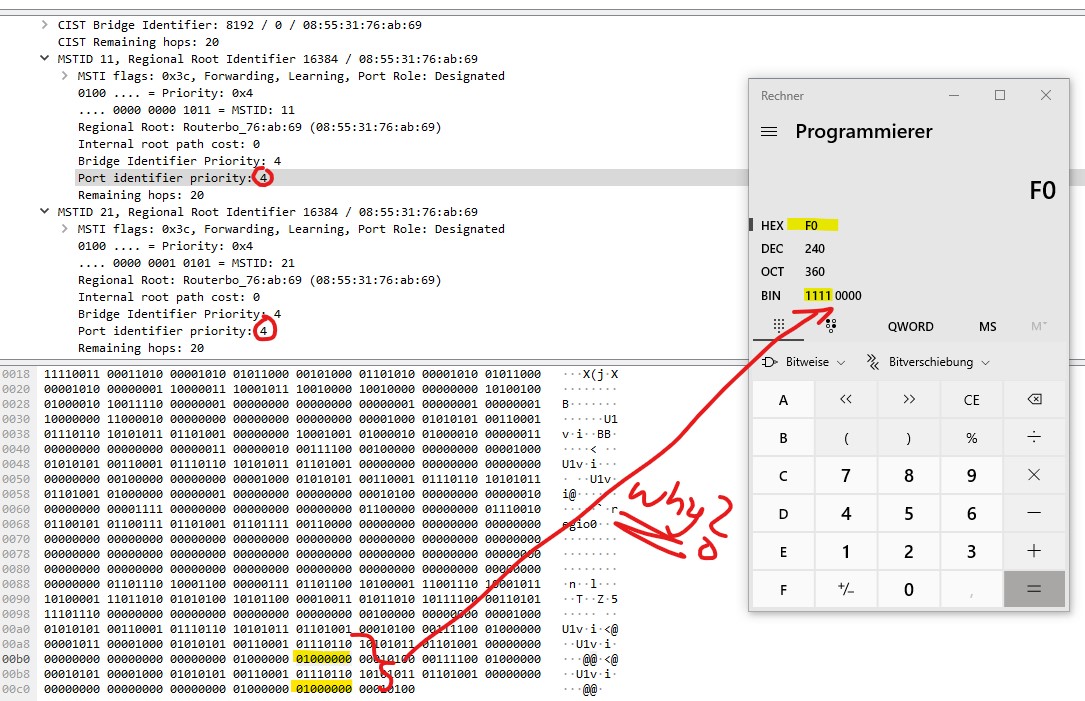Screen dimensions: 1085x701
Task: Click the equals key
Action: point(1034,590)
